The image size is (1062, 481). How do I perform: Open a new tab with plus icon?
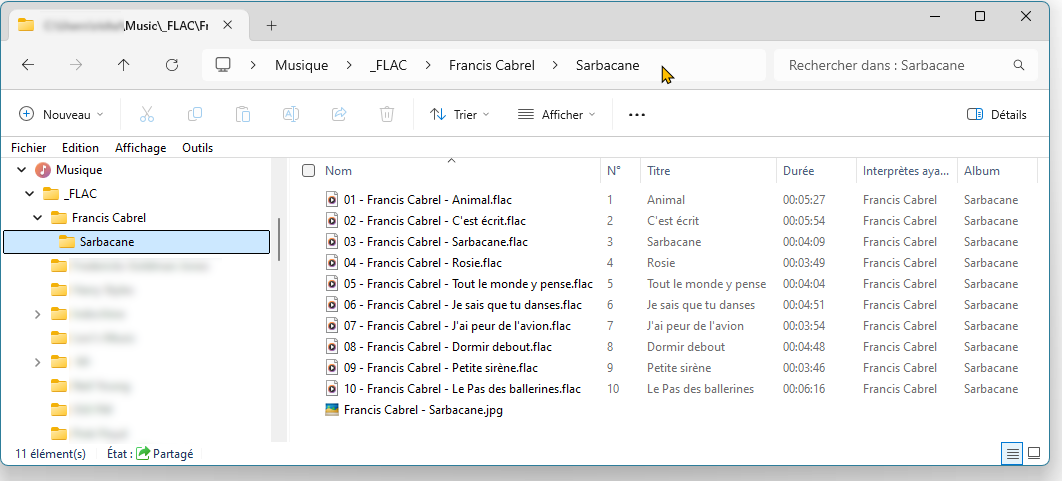coord(272,26)
